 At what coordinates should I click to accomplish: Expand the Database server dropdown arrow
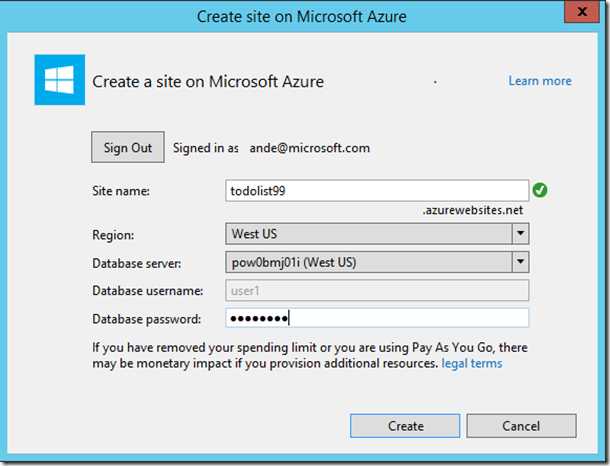click(x=521, y=262)
